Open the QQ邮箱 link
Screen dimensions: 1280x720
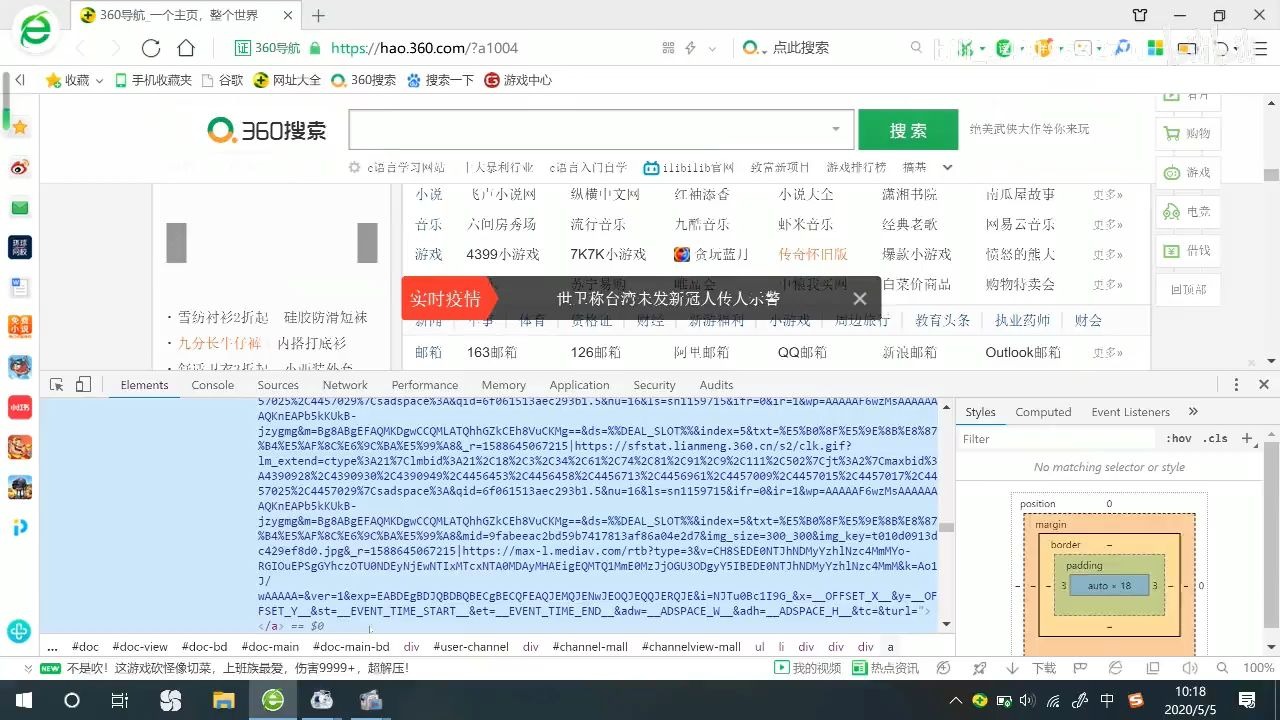[x=803, y=352]
